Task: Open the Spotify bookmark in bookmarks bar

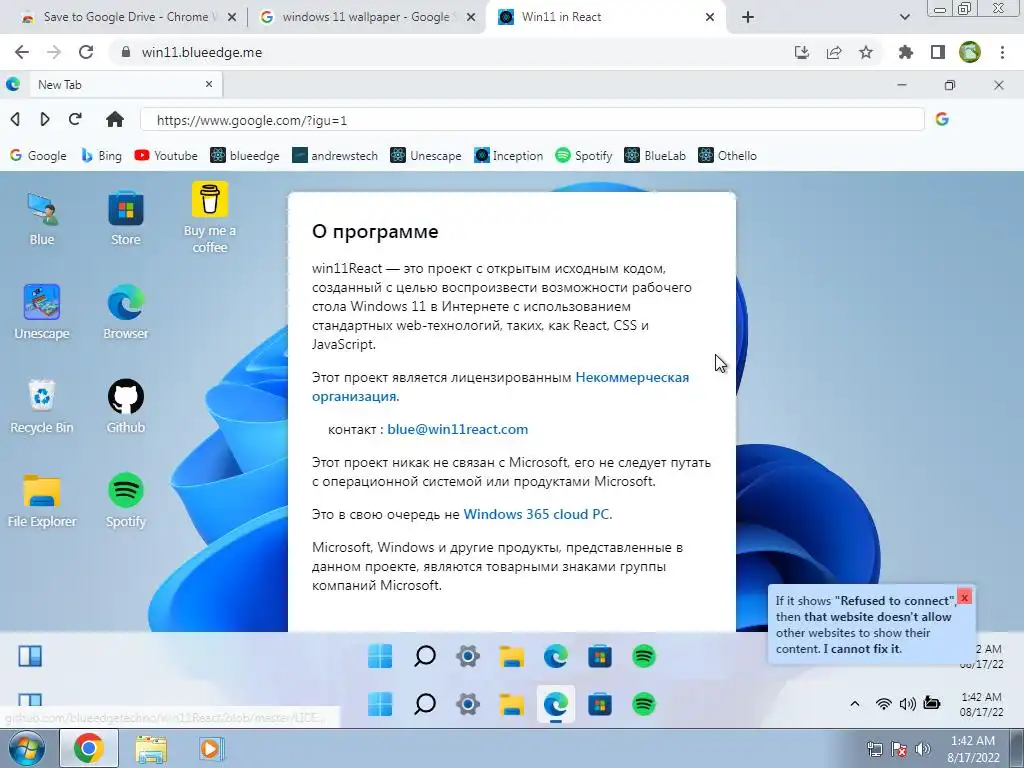Action: (584, 155)
